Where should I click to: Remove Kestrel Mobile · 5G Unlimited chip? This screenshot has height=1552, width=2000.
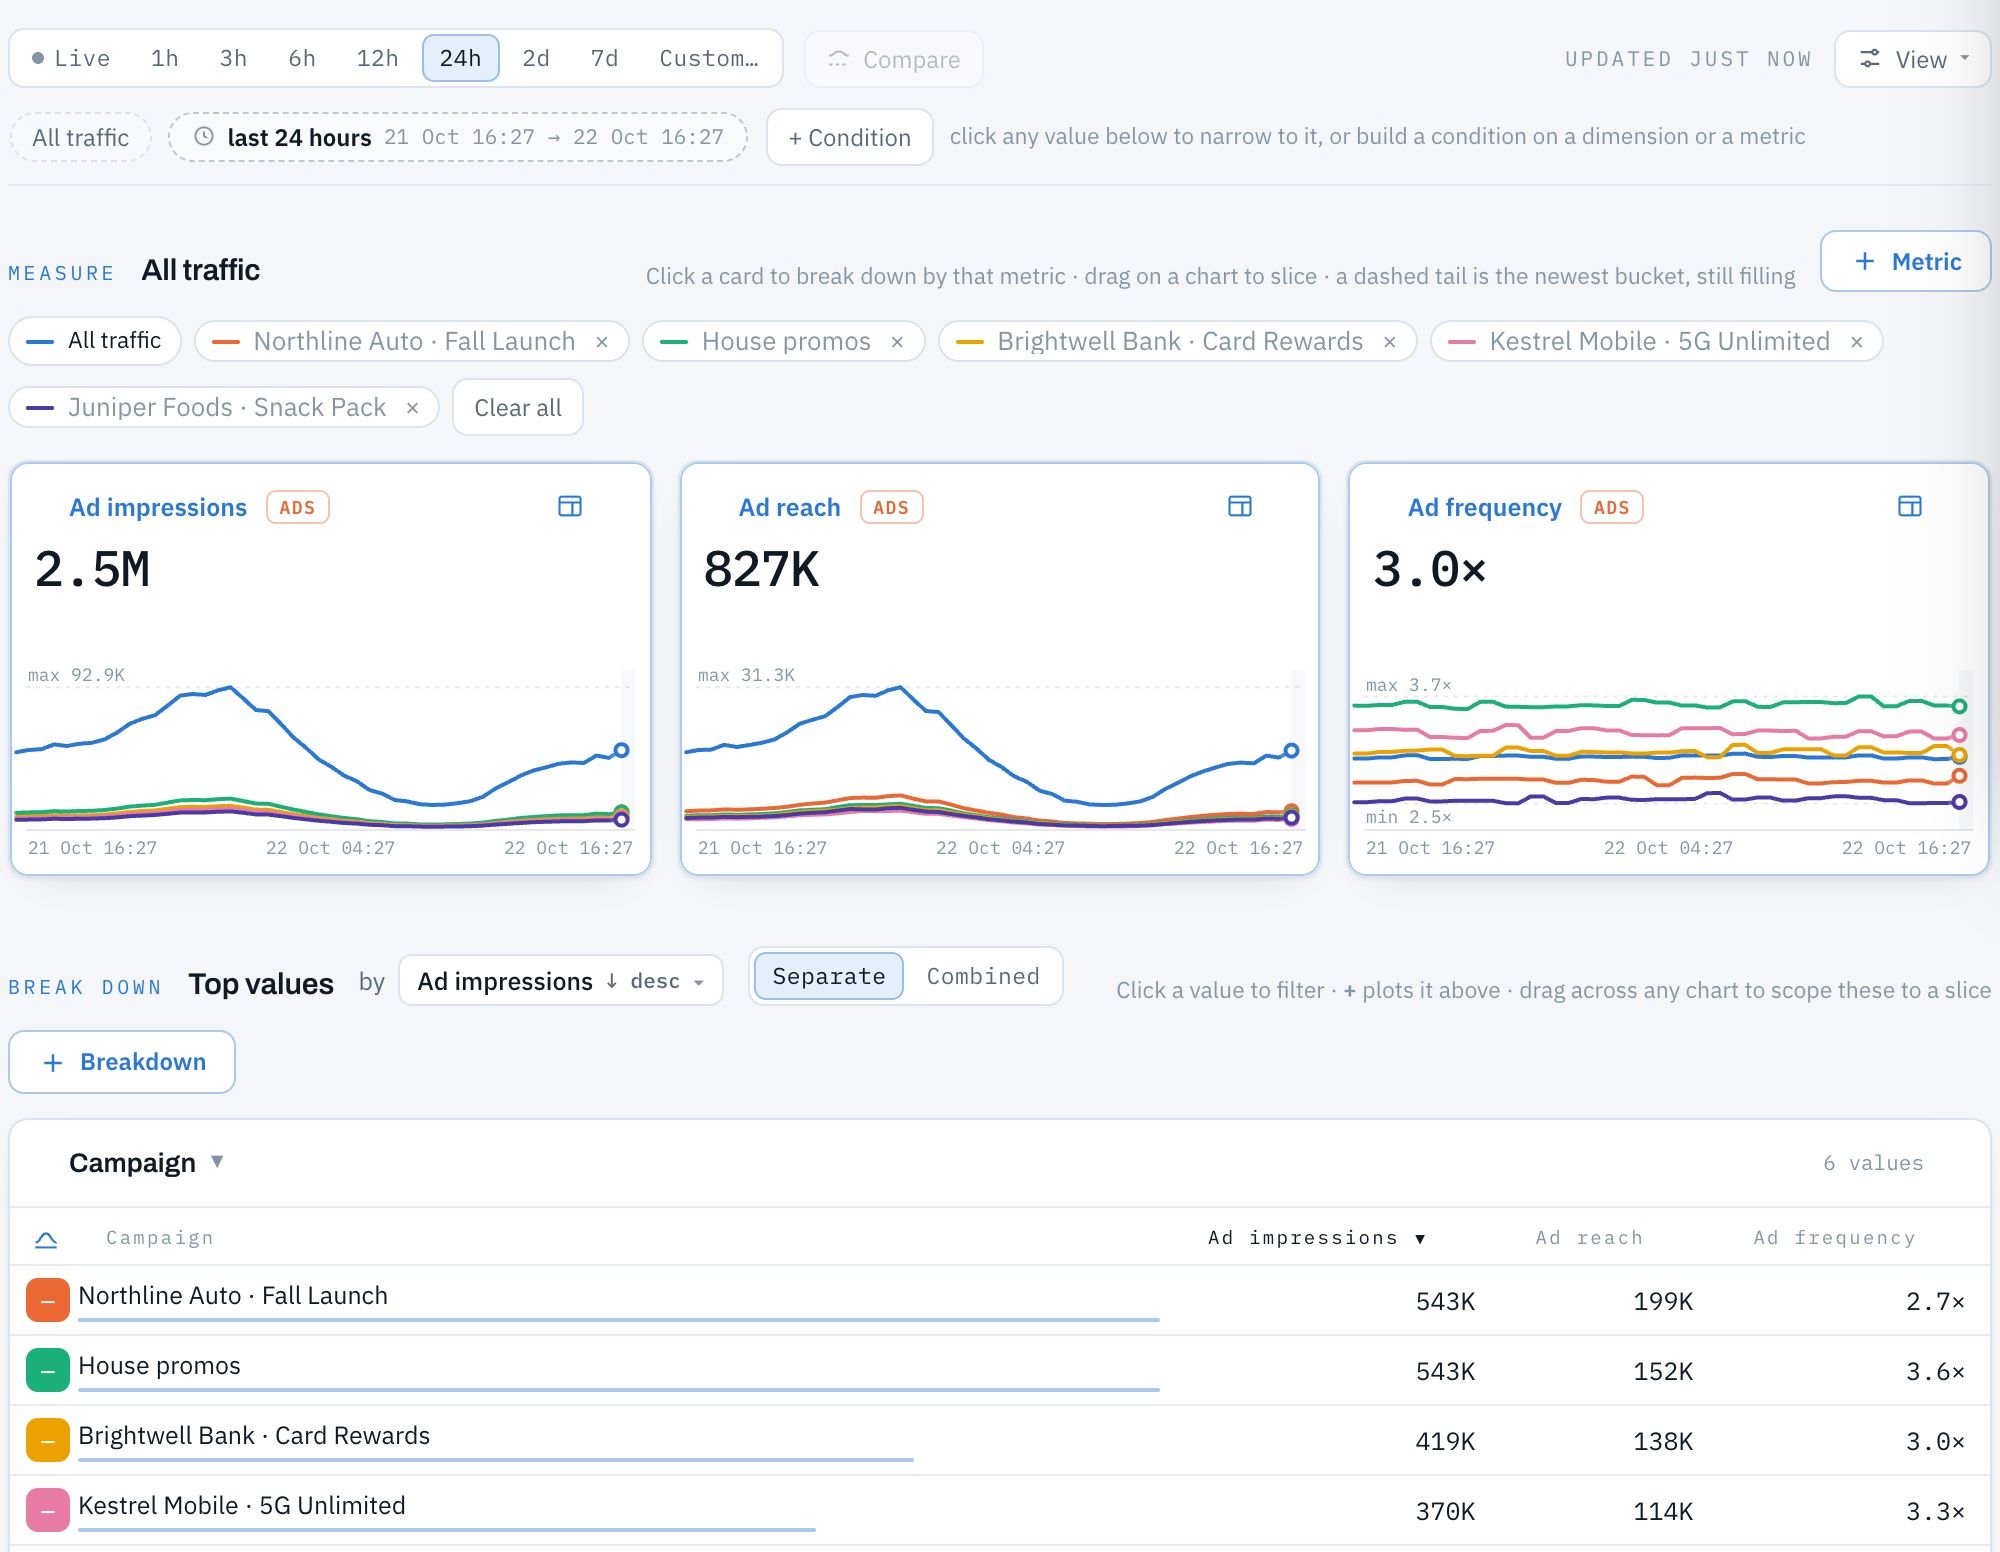(x=1856, y=342)
